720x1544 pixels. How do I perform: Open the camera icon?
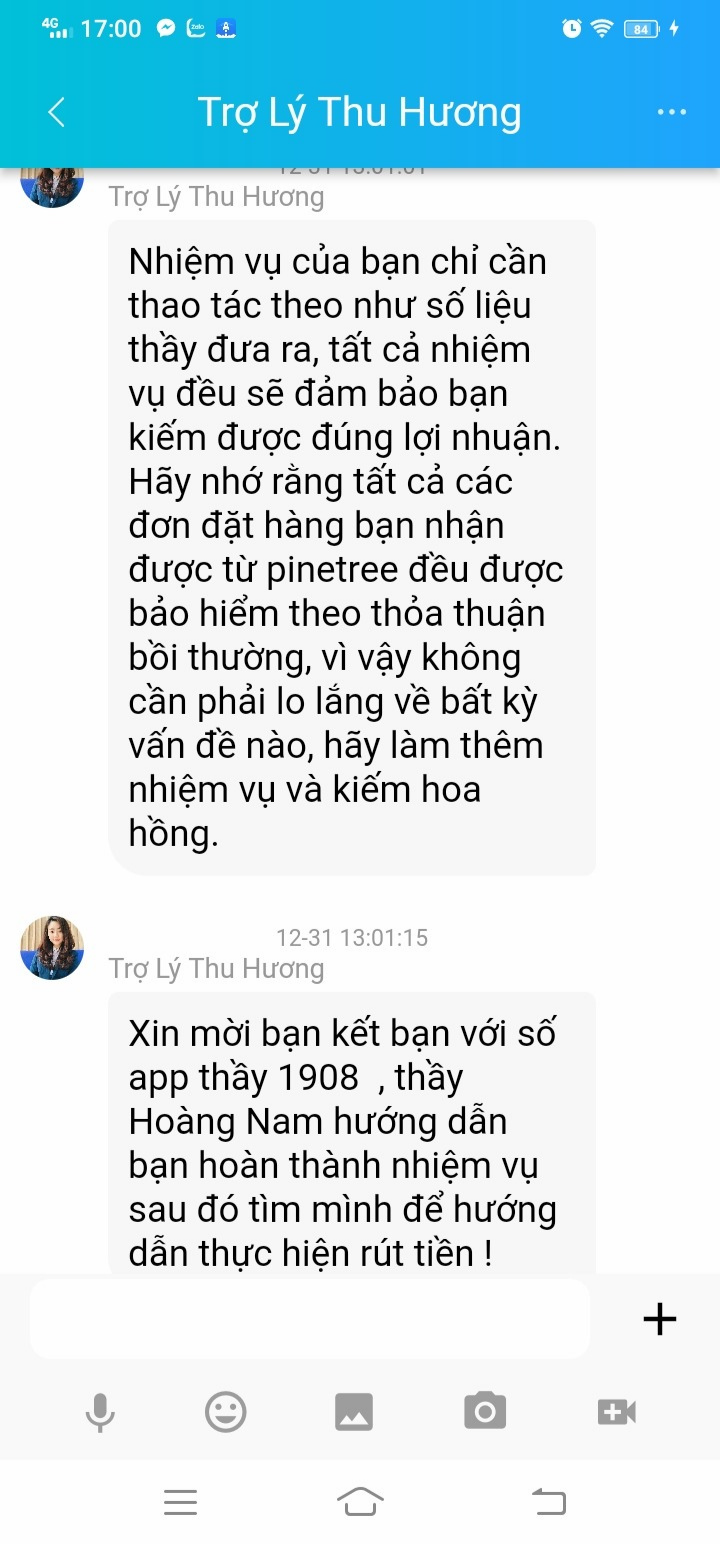[485, 1411]
